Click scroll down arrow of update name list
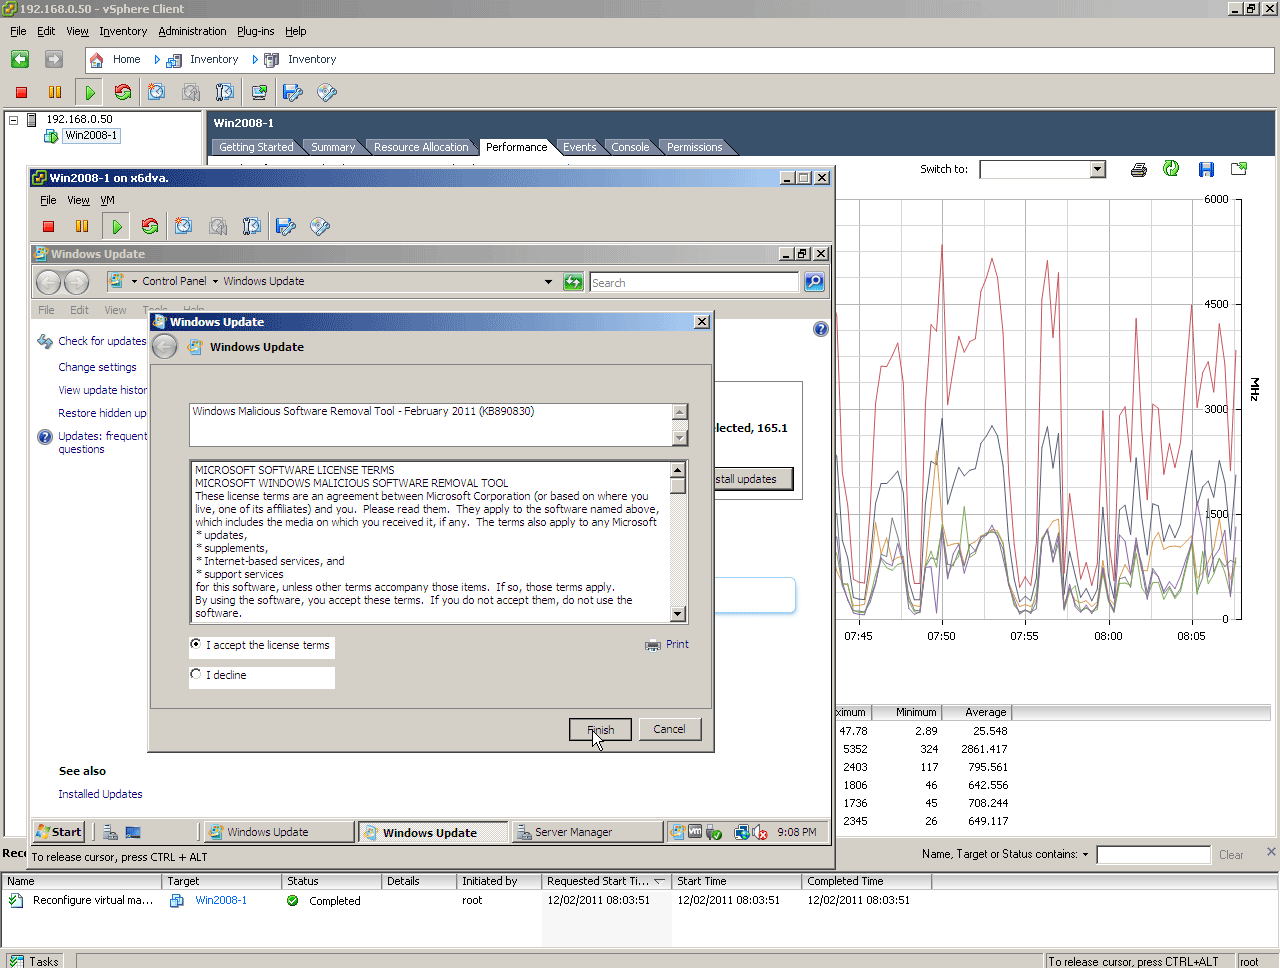The height and width of the screenshot is (968, 1280). [680, 437]
